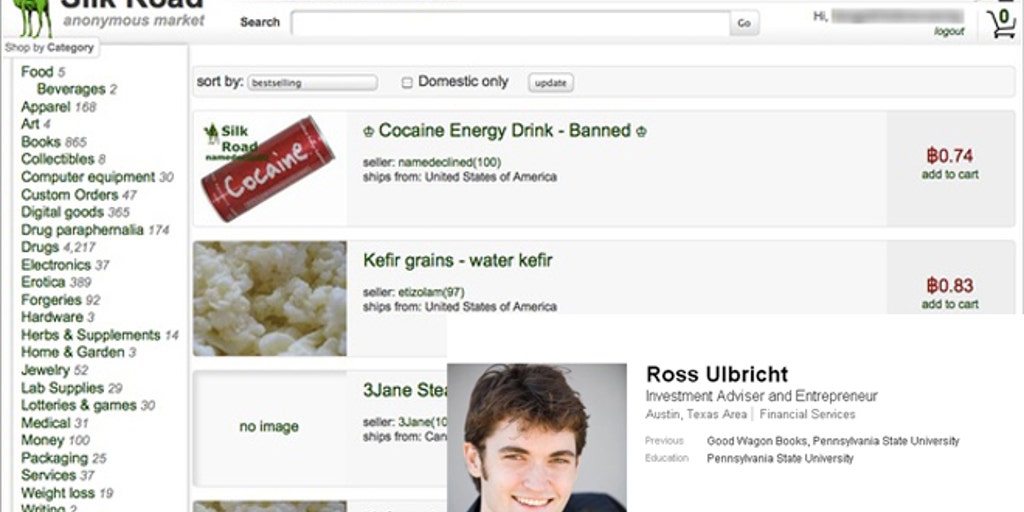Viewport: 1024px width, 512px height.
Task: Open the Weight loss category
Action: pyautogui.click(x=58, y=493)
